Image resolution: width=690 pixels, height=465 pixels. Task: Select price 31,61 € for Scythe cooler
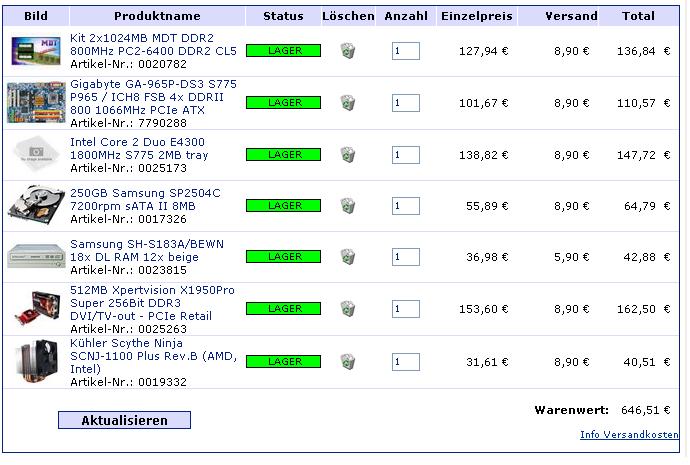[x=487, y=362]
